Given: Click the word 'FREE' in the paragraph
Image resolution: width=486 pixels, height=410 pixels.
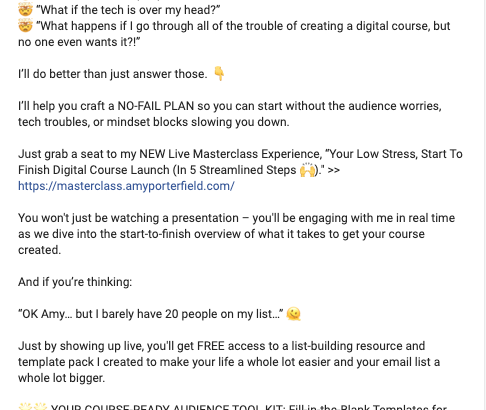Looking at the screenshot, I should click(x=211, y=346).
